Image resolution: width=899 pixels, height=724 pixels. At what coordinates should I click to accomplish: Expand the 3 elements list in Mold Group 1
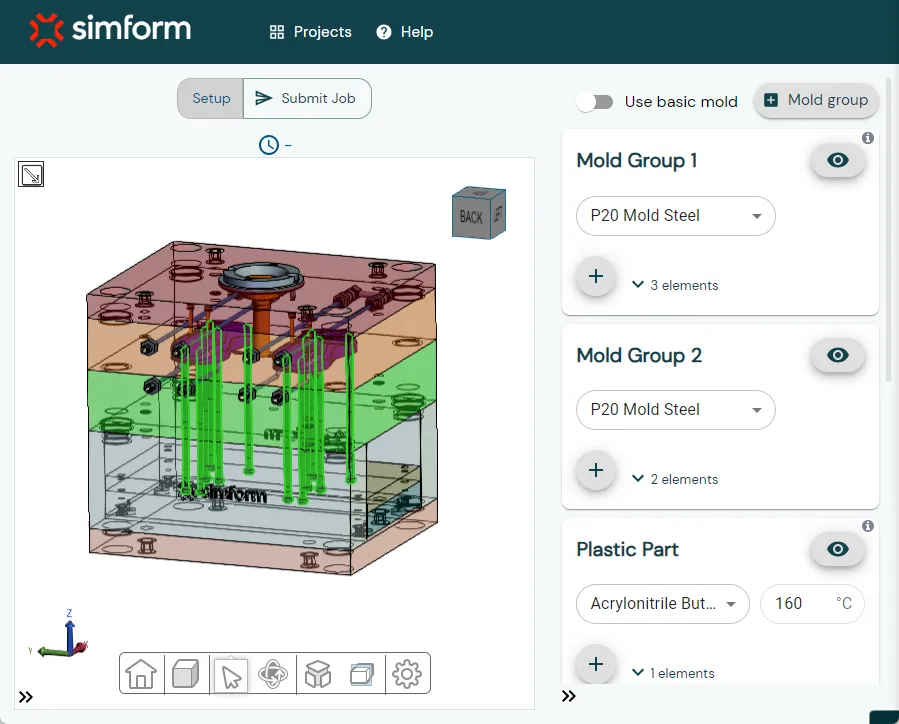point(675,285)
